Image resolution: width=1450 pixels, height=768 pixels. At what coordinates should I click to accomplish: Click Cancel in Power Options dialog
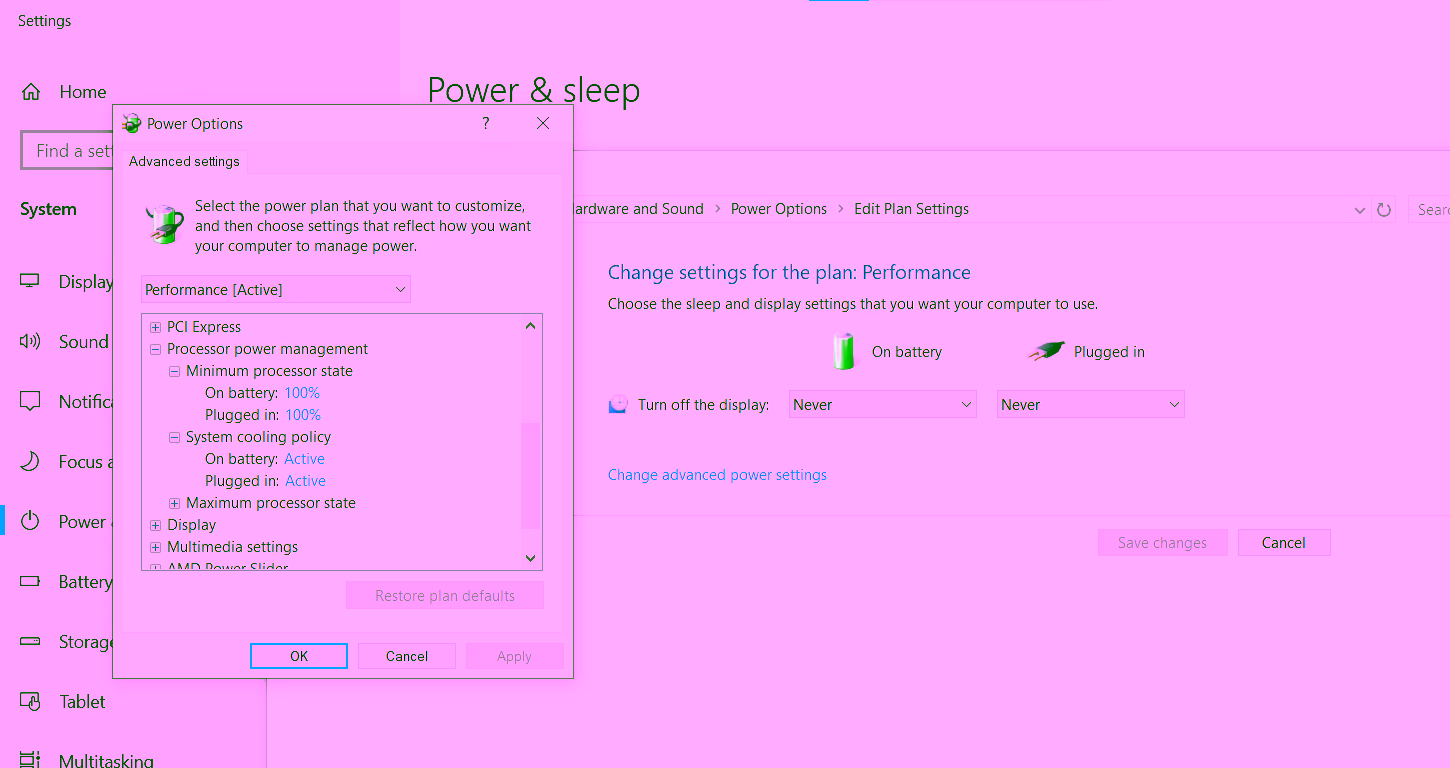click(407, 656)
